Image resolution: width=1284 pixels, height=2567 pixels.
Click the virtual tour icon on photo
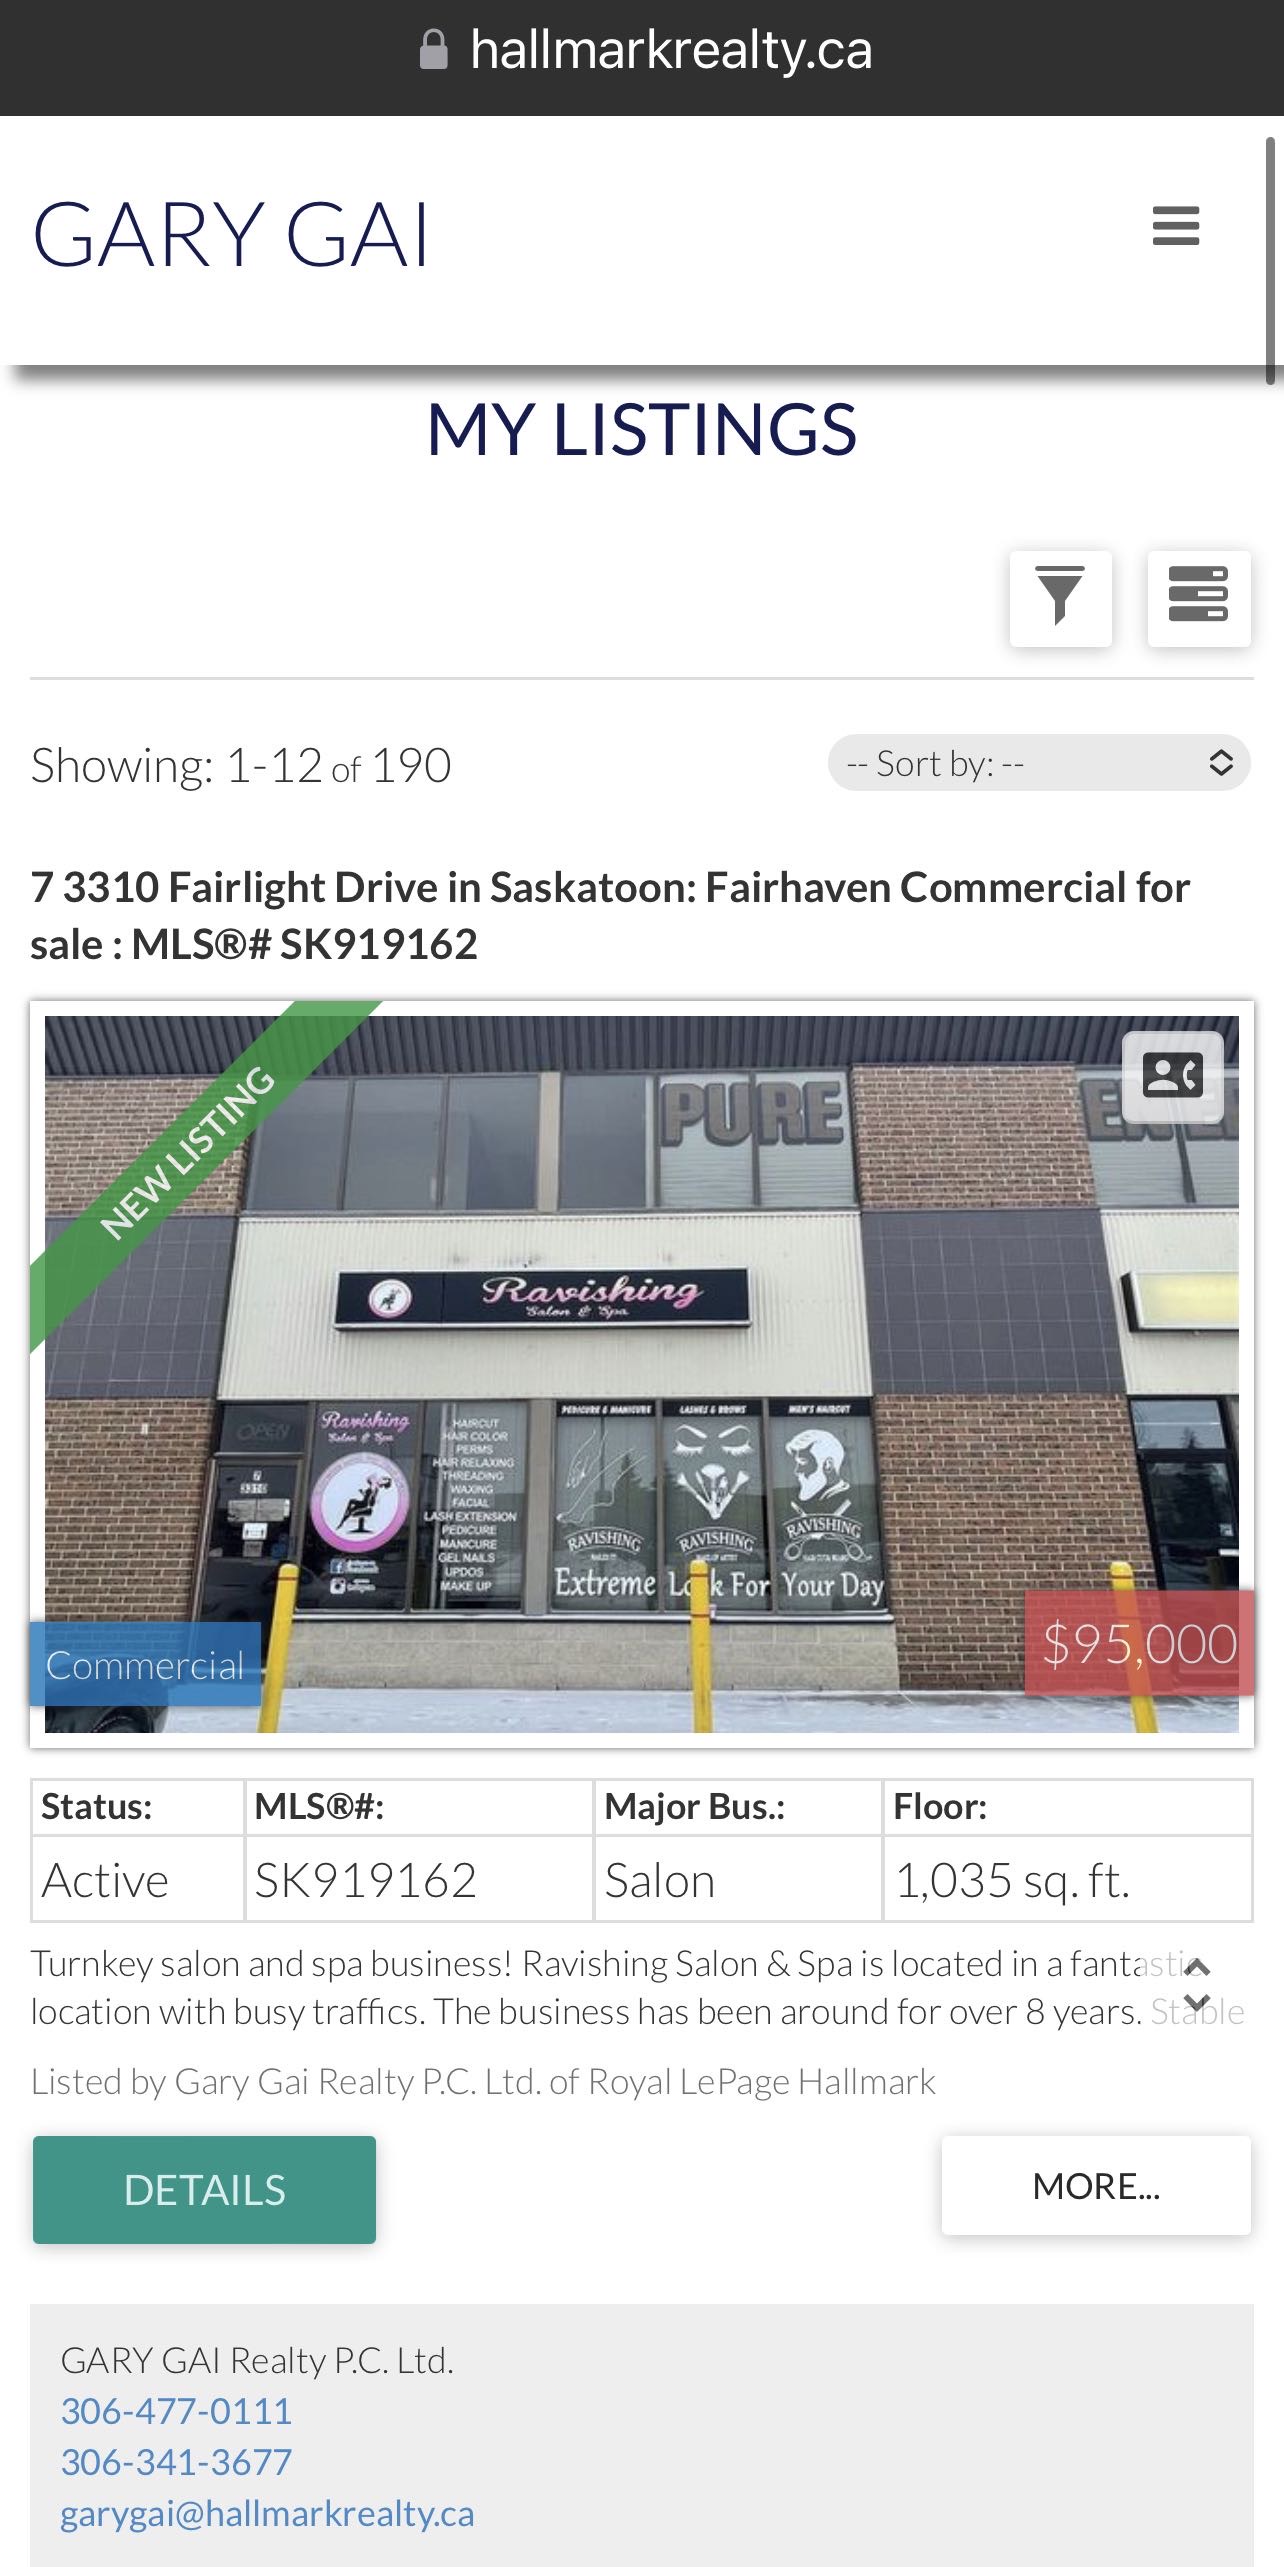pos(1172,1077)
